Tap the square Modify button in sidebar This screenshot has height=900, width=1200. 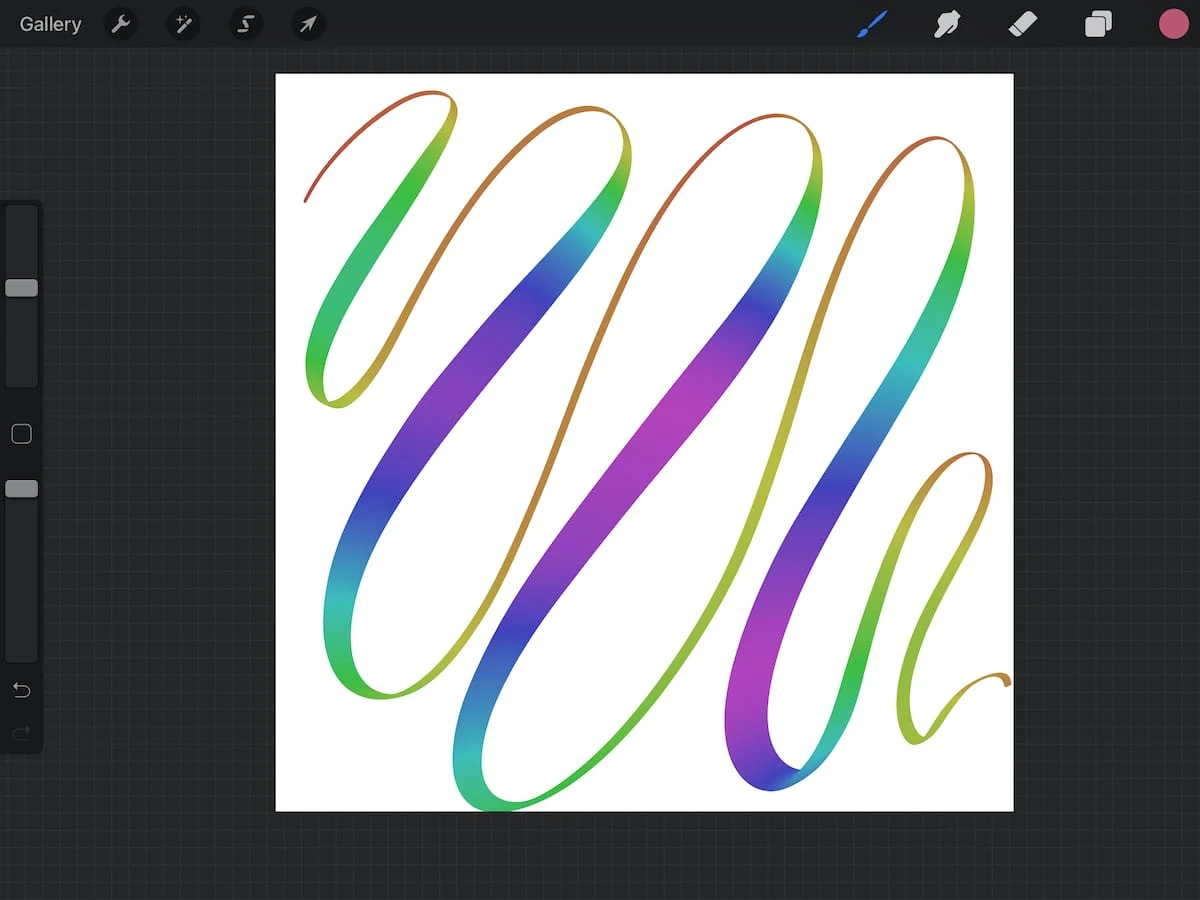click(x=21, y=434)
